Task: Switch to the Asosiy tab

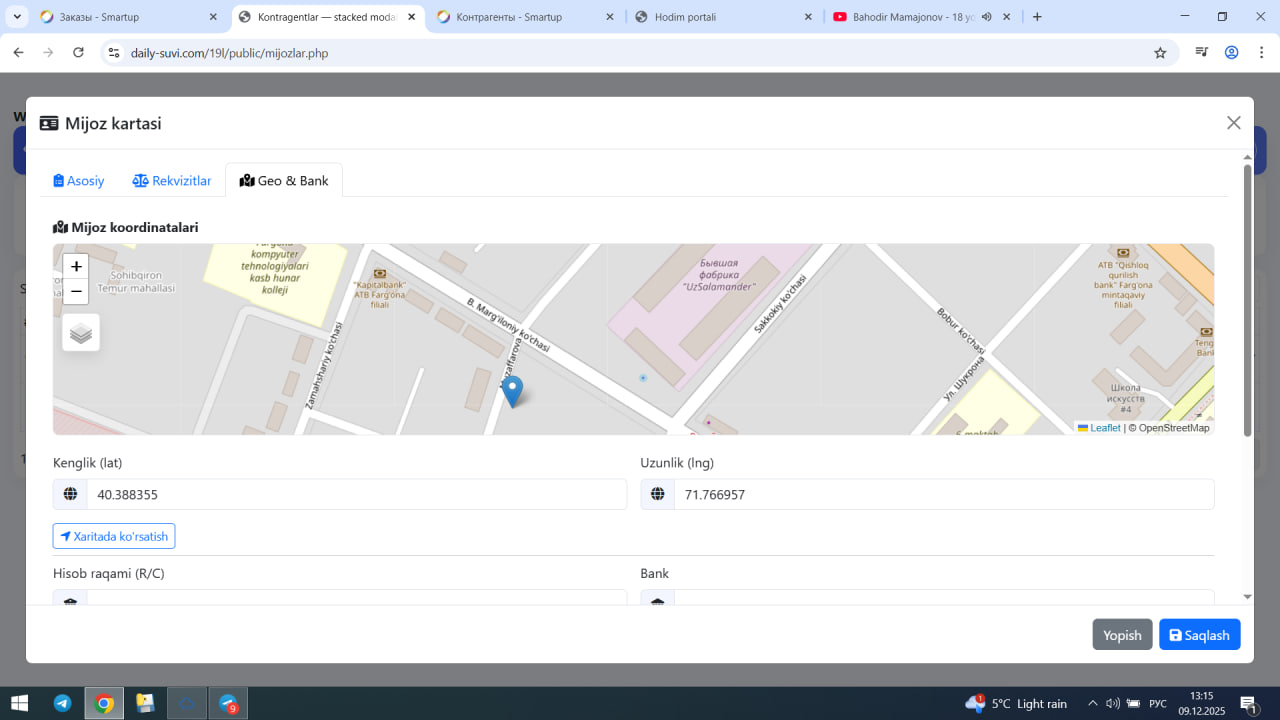Action: [79, 181]
